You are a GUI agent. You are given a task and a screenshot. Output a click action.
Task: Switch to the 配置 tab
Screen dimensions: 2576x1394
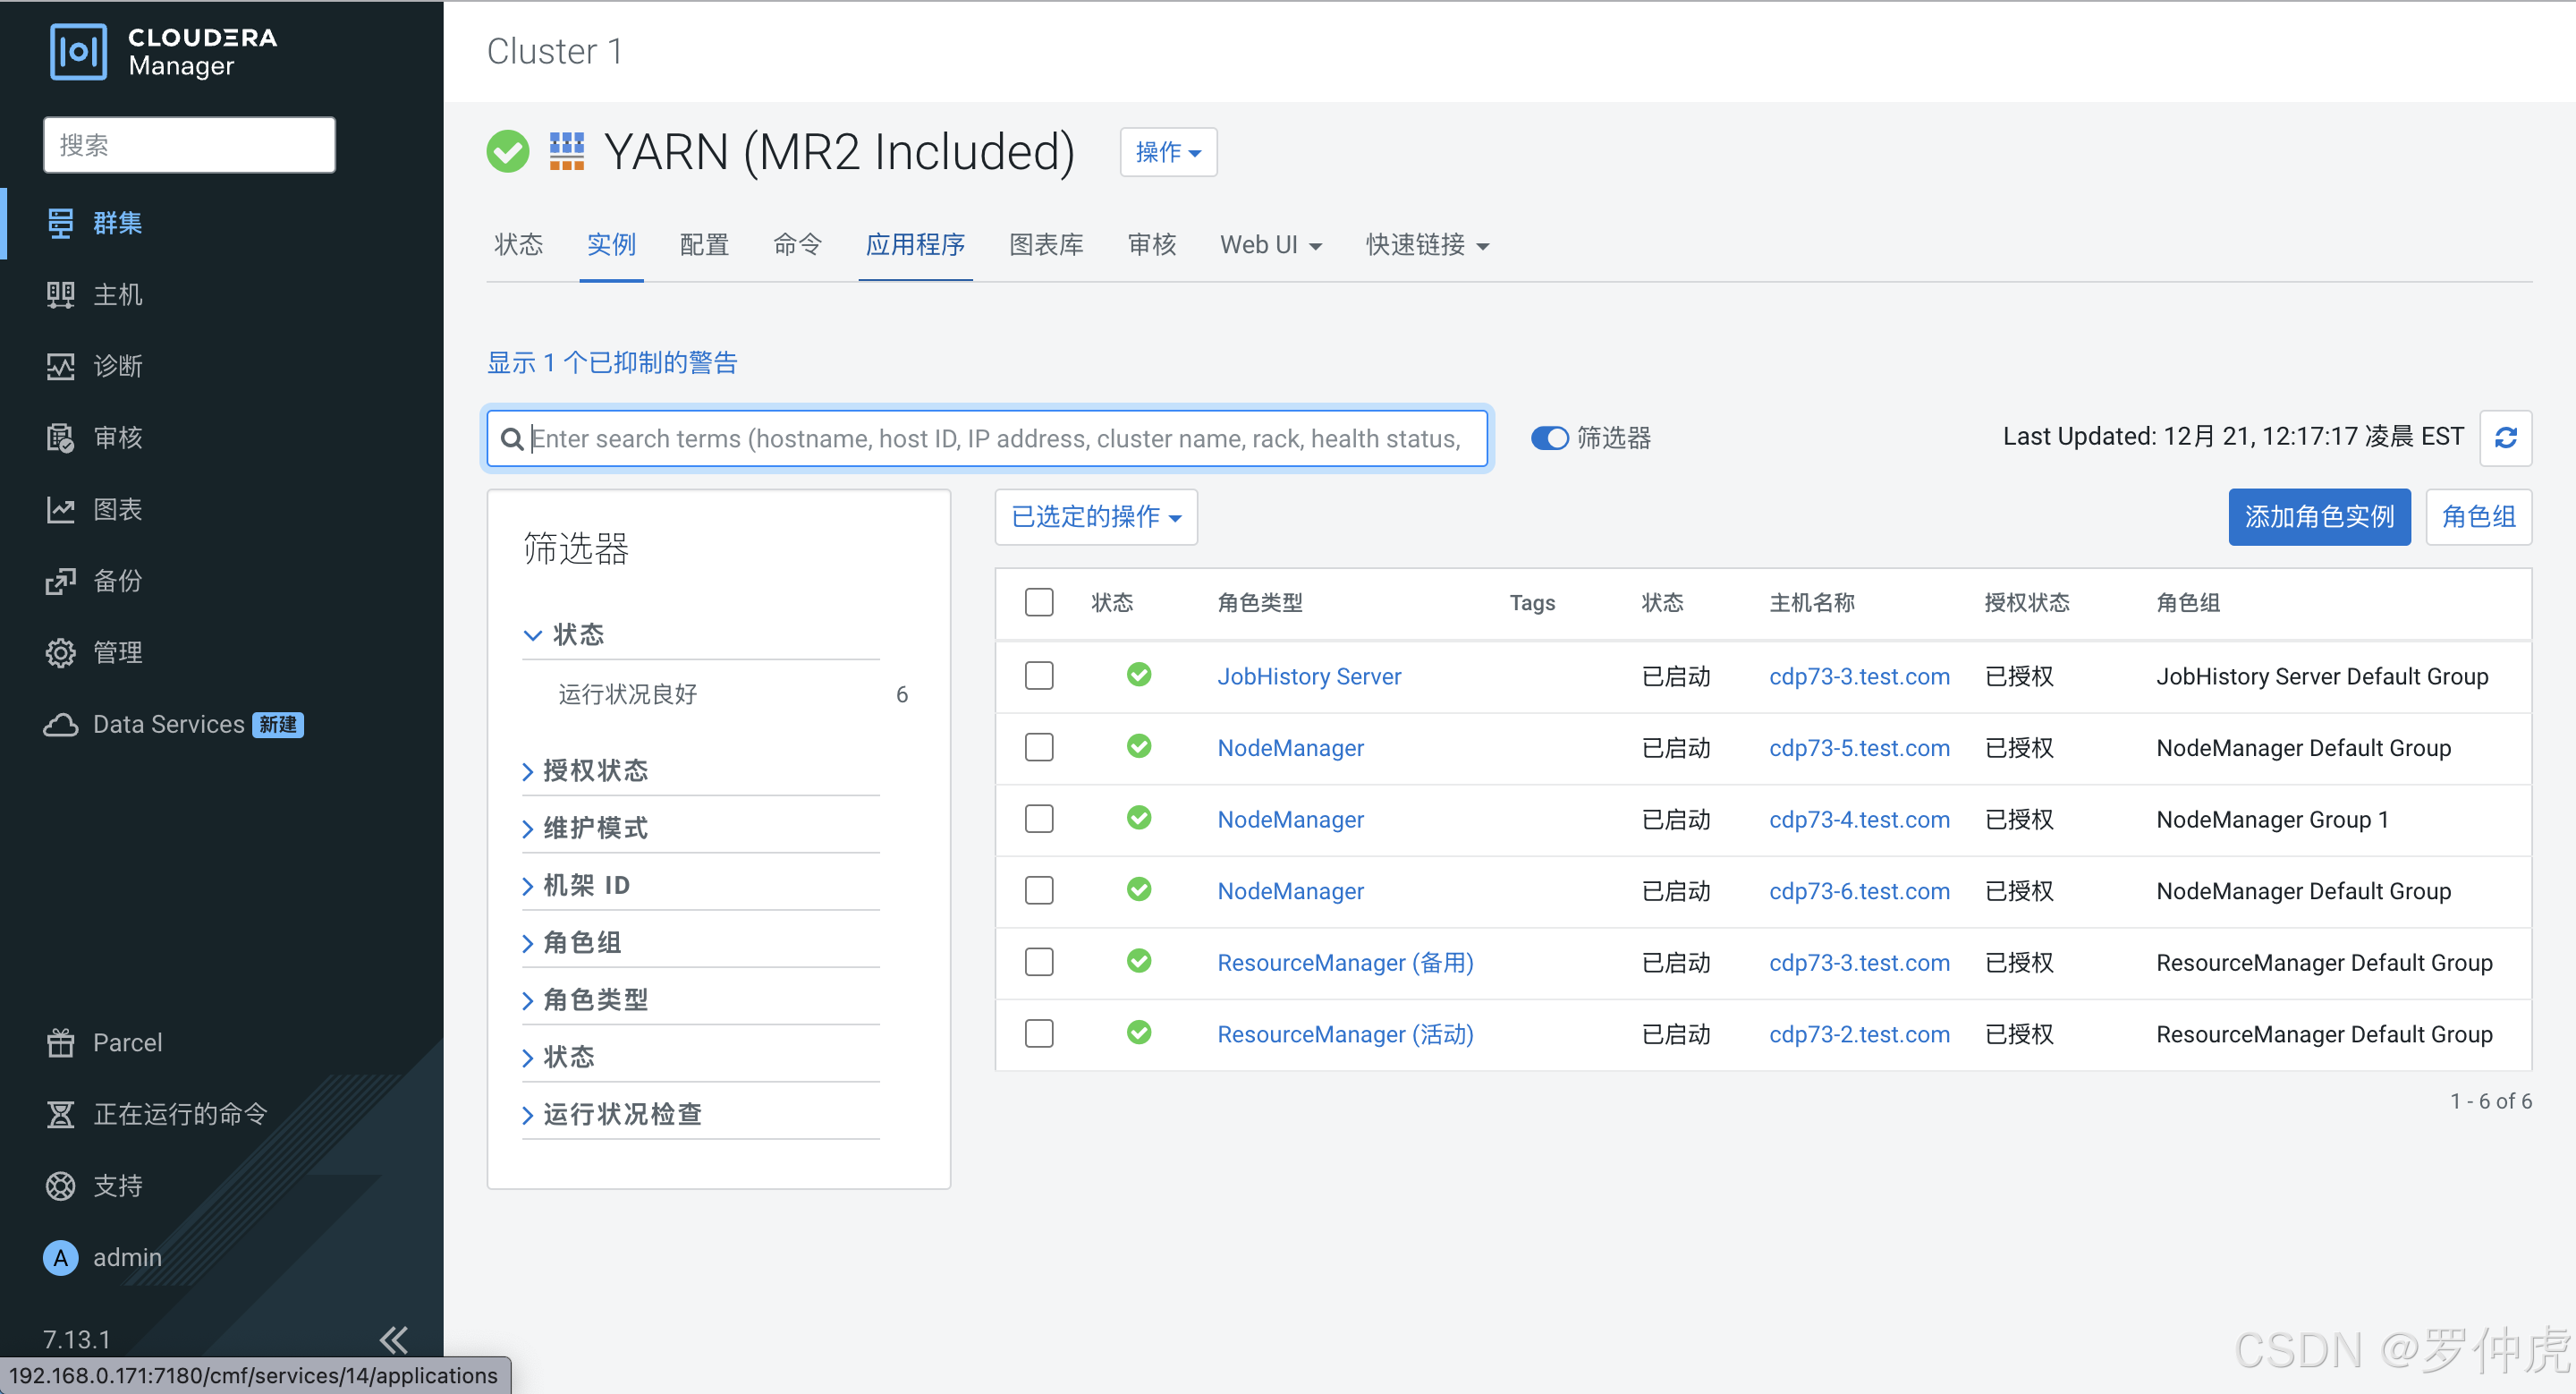pos(704,245)
